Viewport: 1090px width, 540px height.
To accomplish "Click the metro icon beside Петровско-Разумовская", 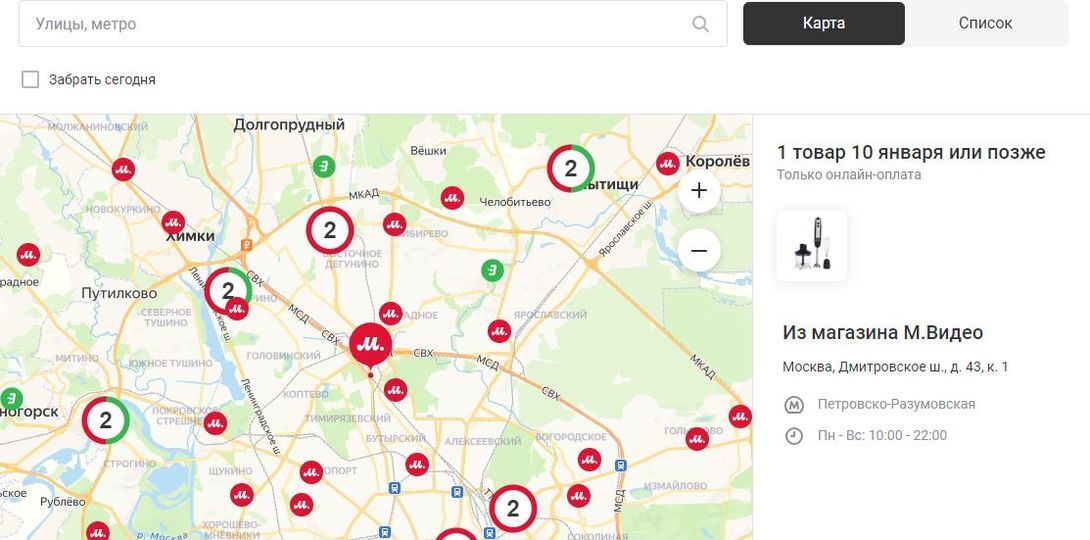I will point(794,404).
